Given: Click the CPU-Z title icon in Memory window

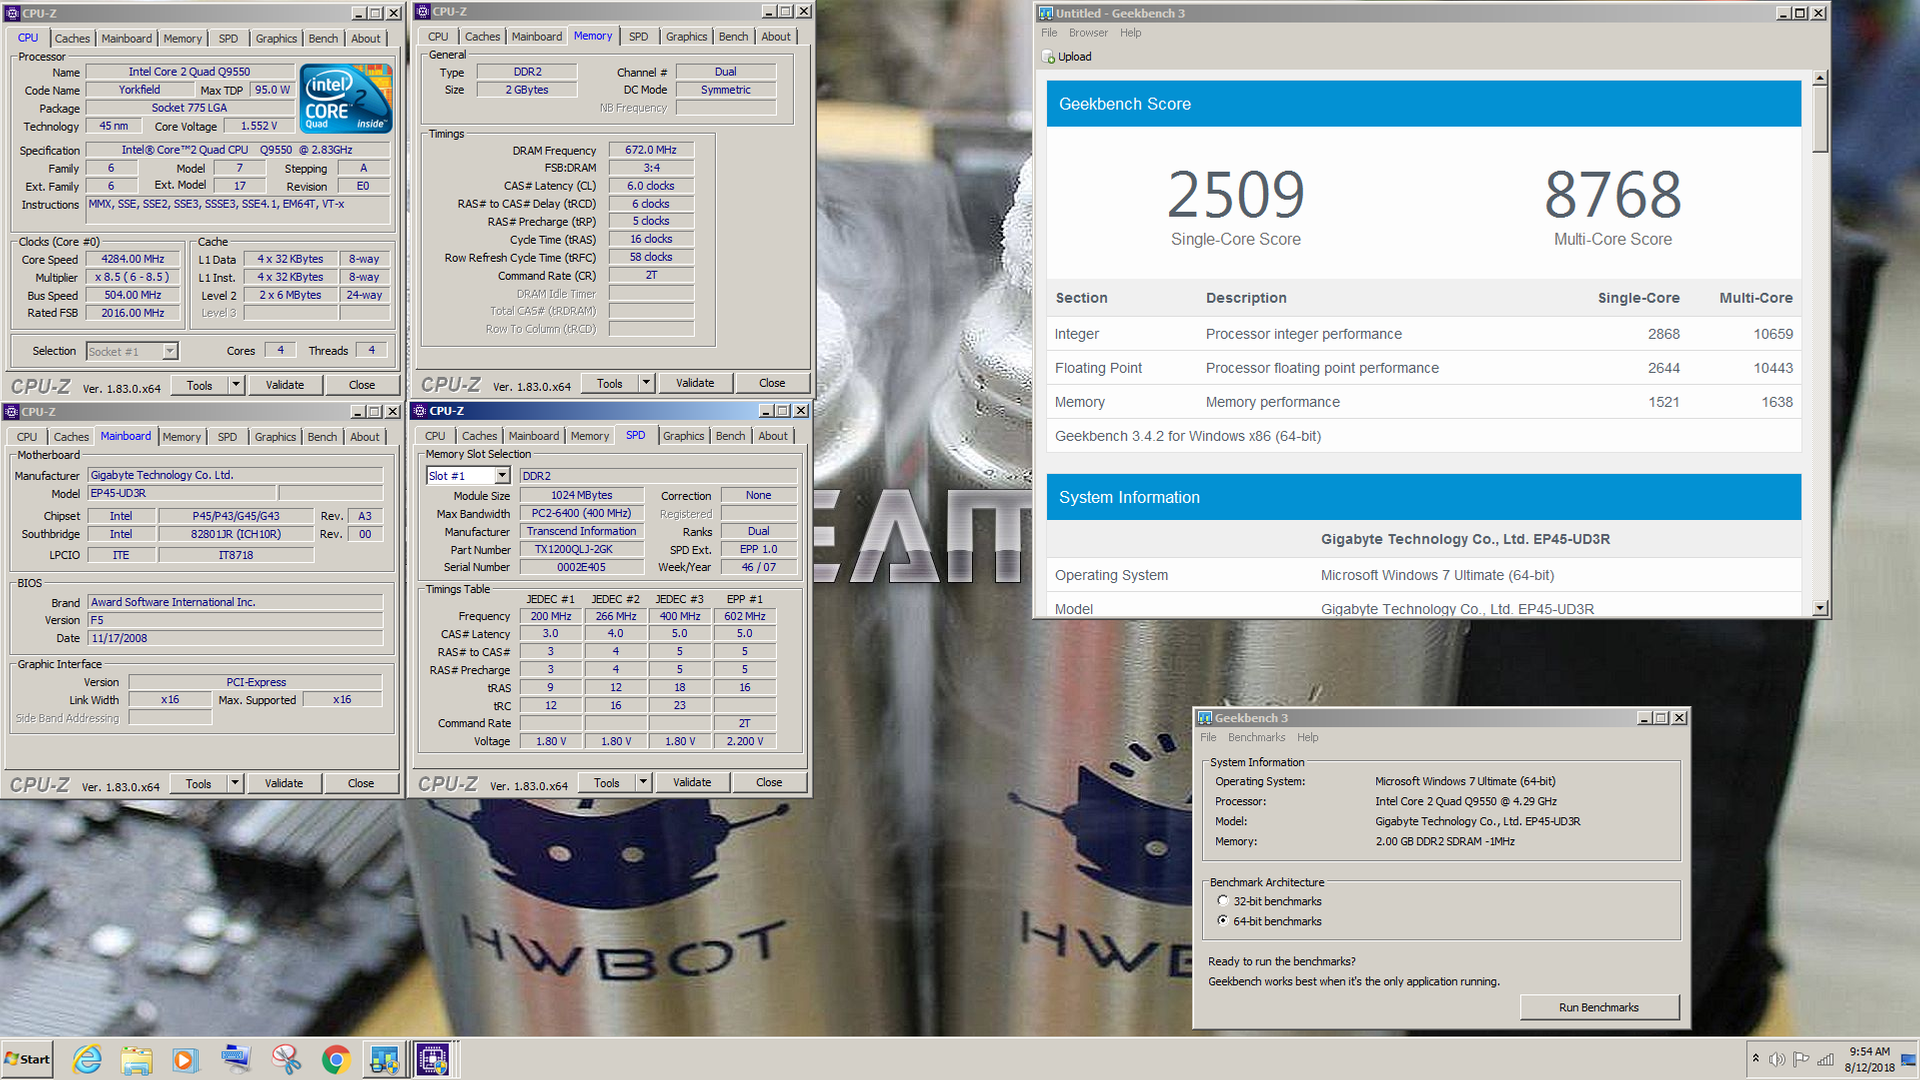Looking at the screenshot, I should tap(423, 11).
